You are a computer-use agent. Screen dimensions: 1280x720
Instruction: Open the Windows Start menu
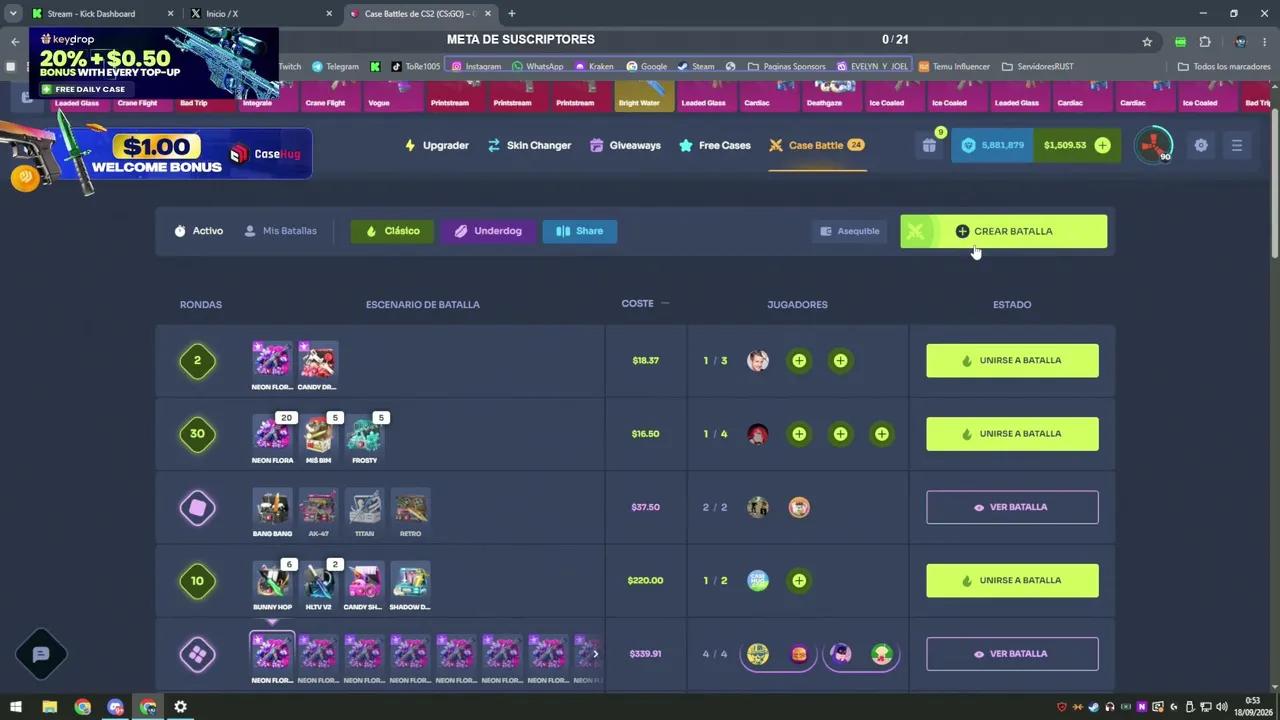pyautogui.click(x=16, y=707)
